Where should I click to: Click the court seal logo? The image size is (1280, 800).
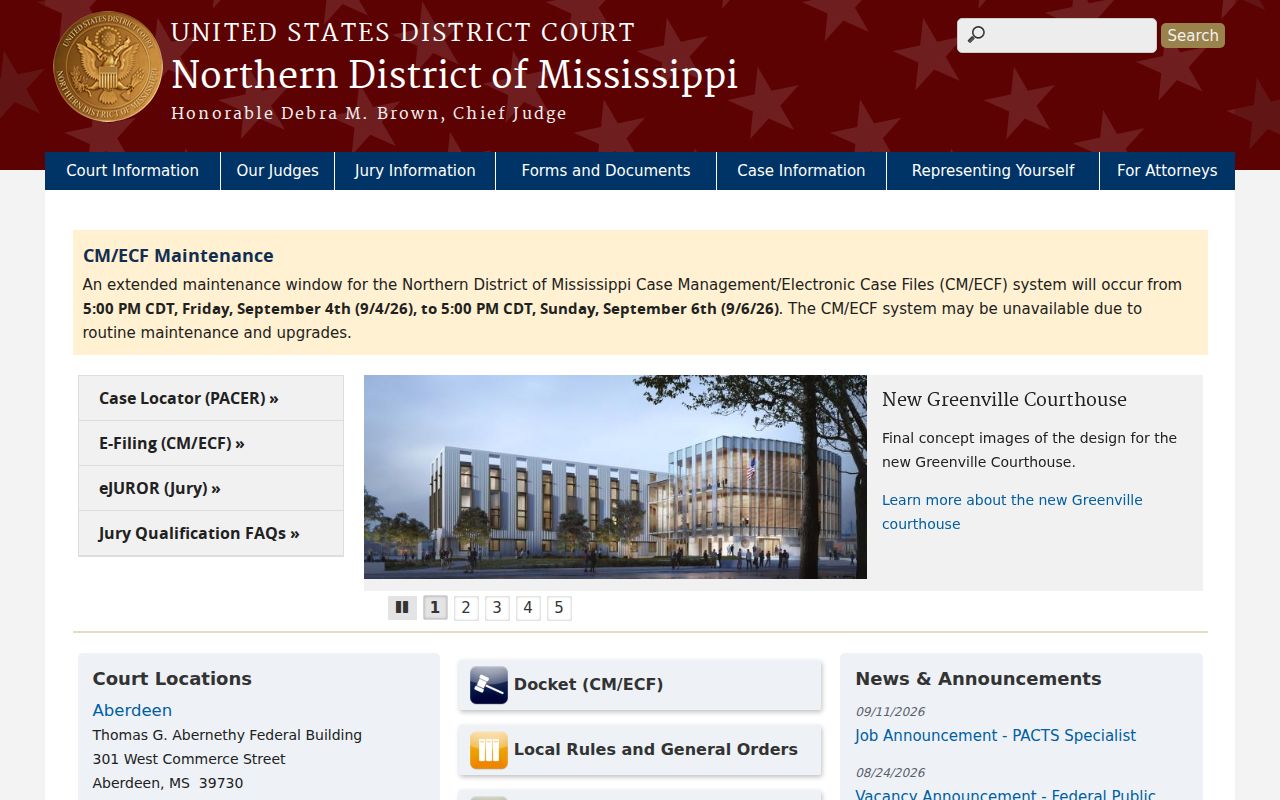(x=108, y=67)
